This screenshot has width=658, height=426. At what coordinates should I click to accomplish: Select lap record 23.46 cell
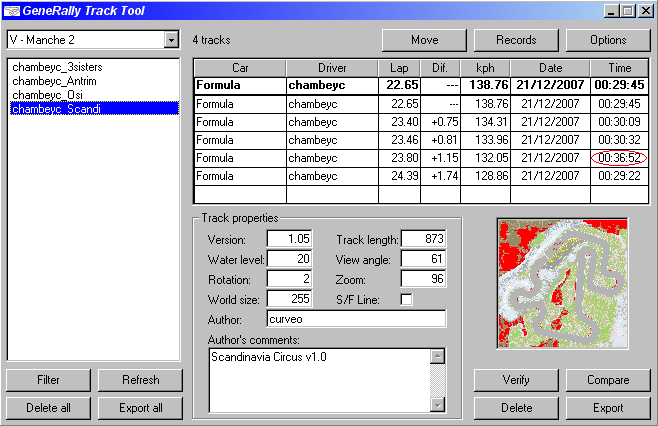pos(400,140)
